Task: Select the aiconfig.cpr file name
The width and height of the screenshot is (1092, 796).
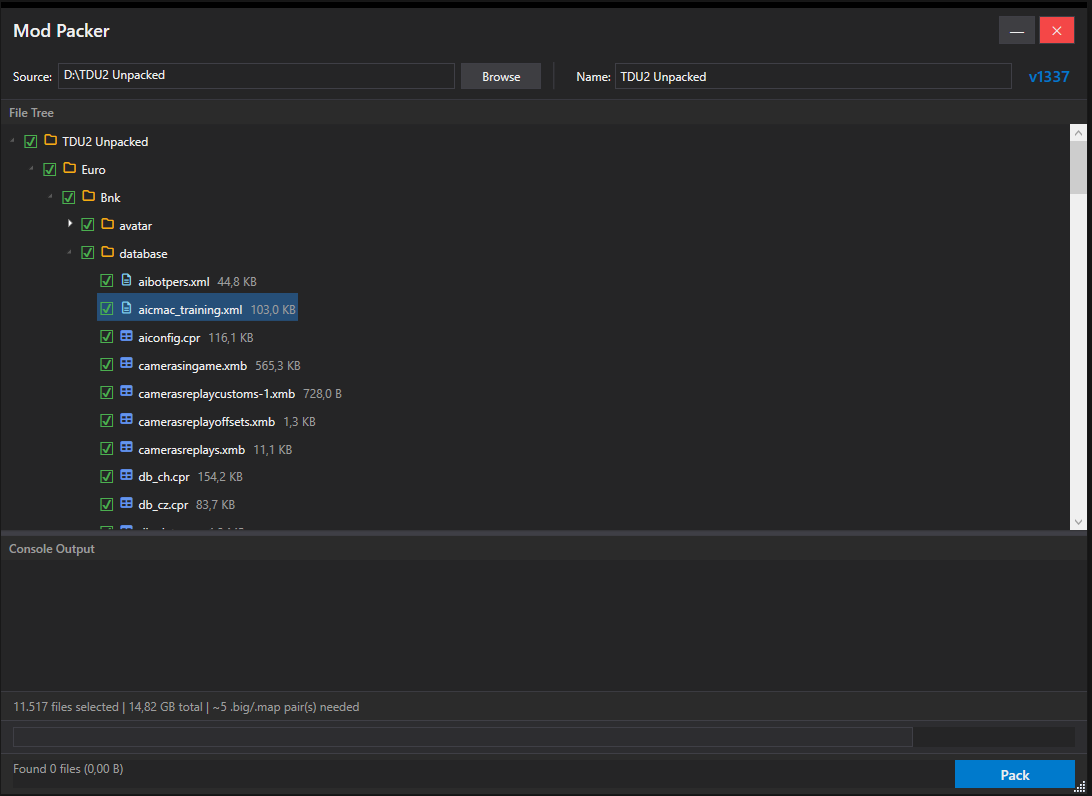Action: tap(169, 337)
